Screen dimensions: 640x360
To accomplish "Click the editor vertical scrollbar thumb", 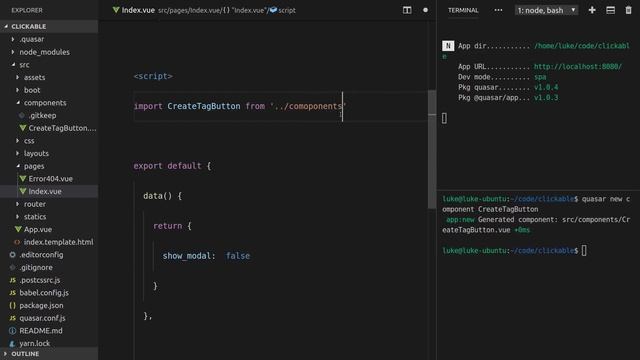I will coord(432,149).
